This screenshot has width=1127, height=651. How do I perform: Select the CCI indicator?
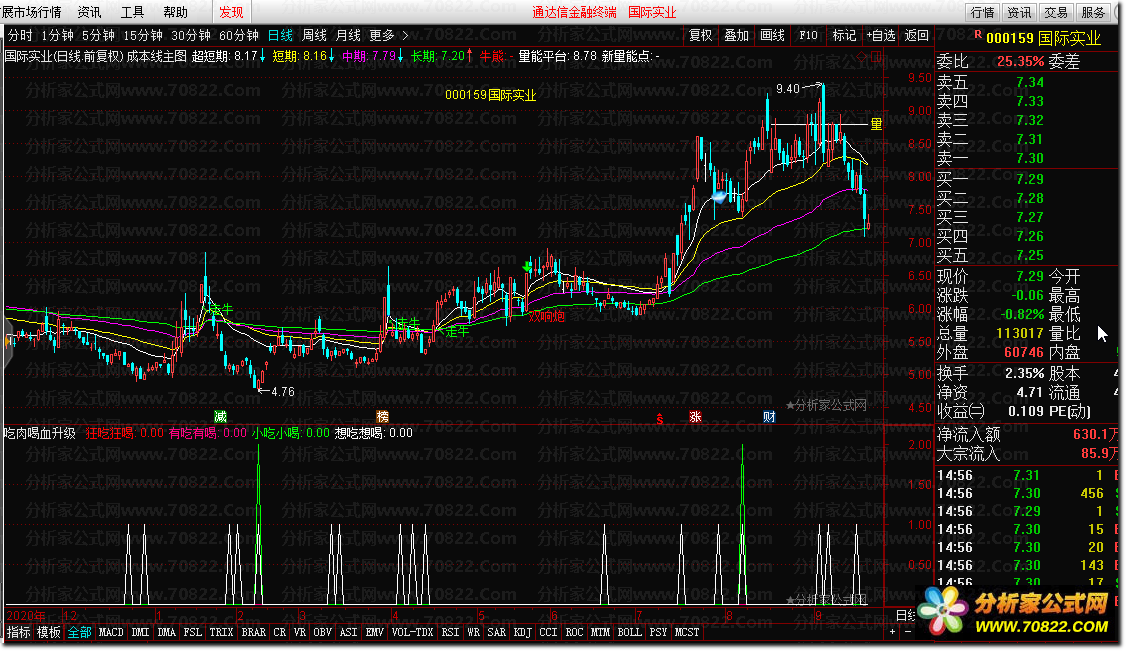pyautogui.click(x=548, y=632)
